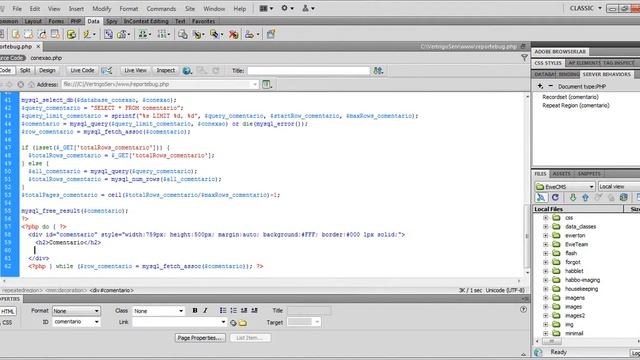Viewport: 640px width, 360px height.
Task: Open the Site management icon menu
Action: [309, 8]
